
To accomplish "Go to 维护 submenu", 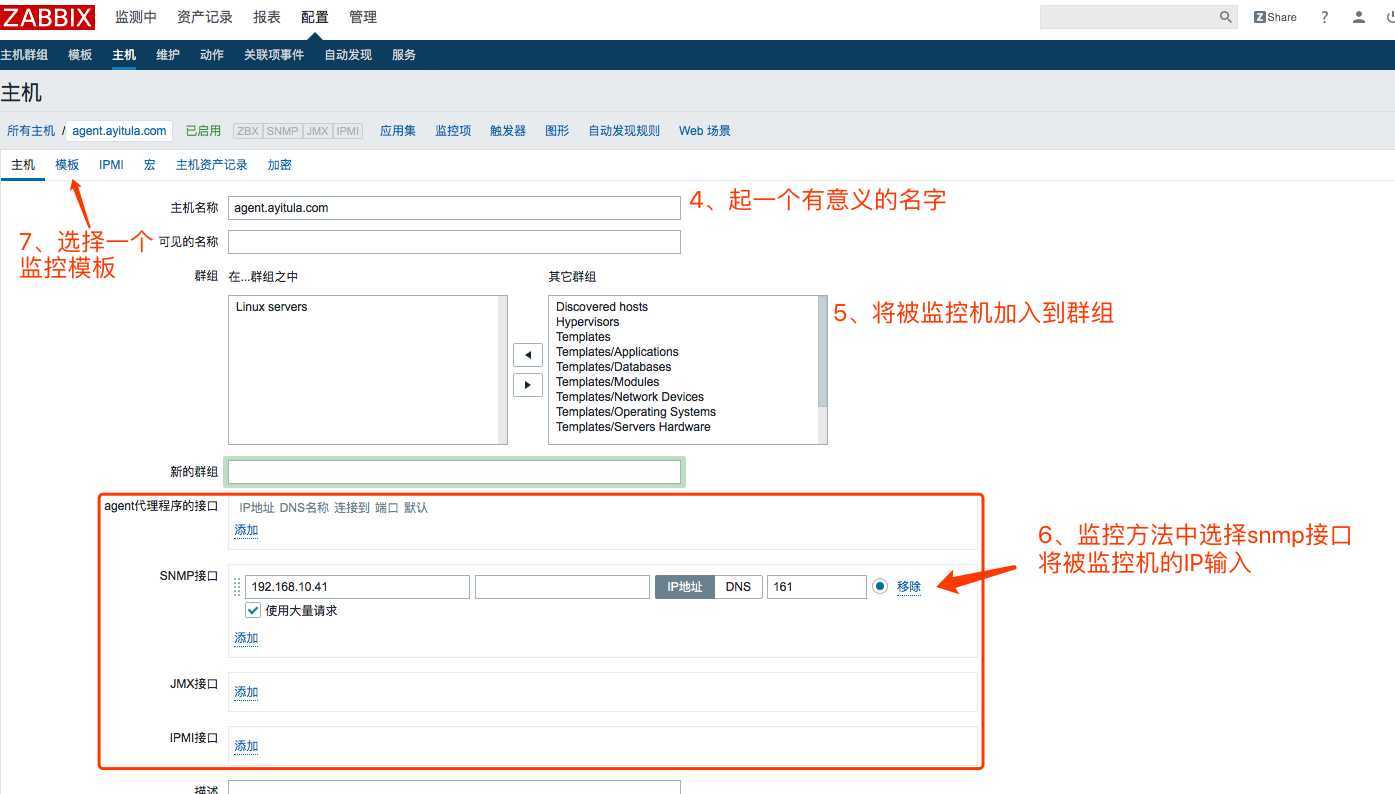I will click(x=168, y=55).
